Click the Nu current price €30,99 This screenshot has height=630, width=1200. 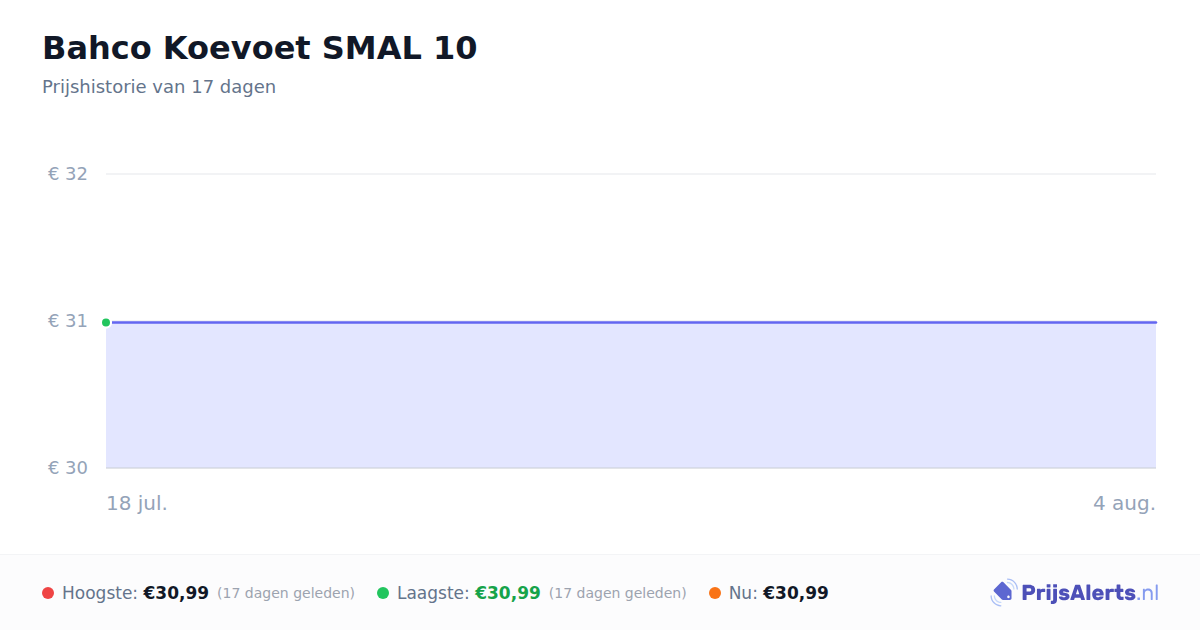(x=796, y=593)
